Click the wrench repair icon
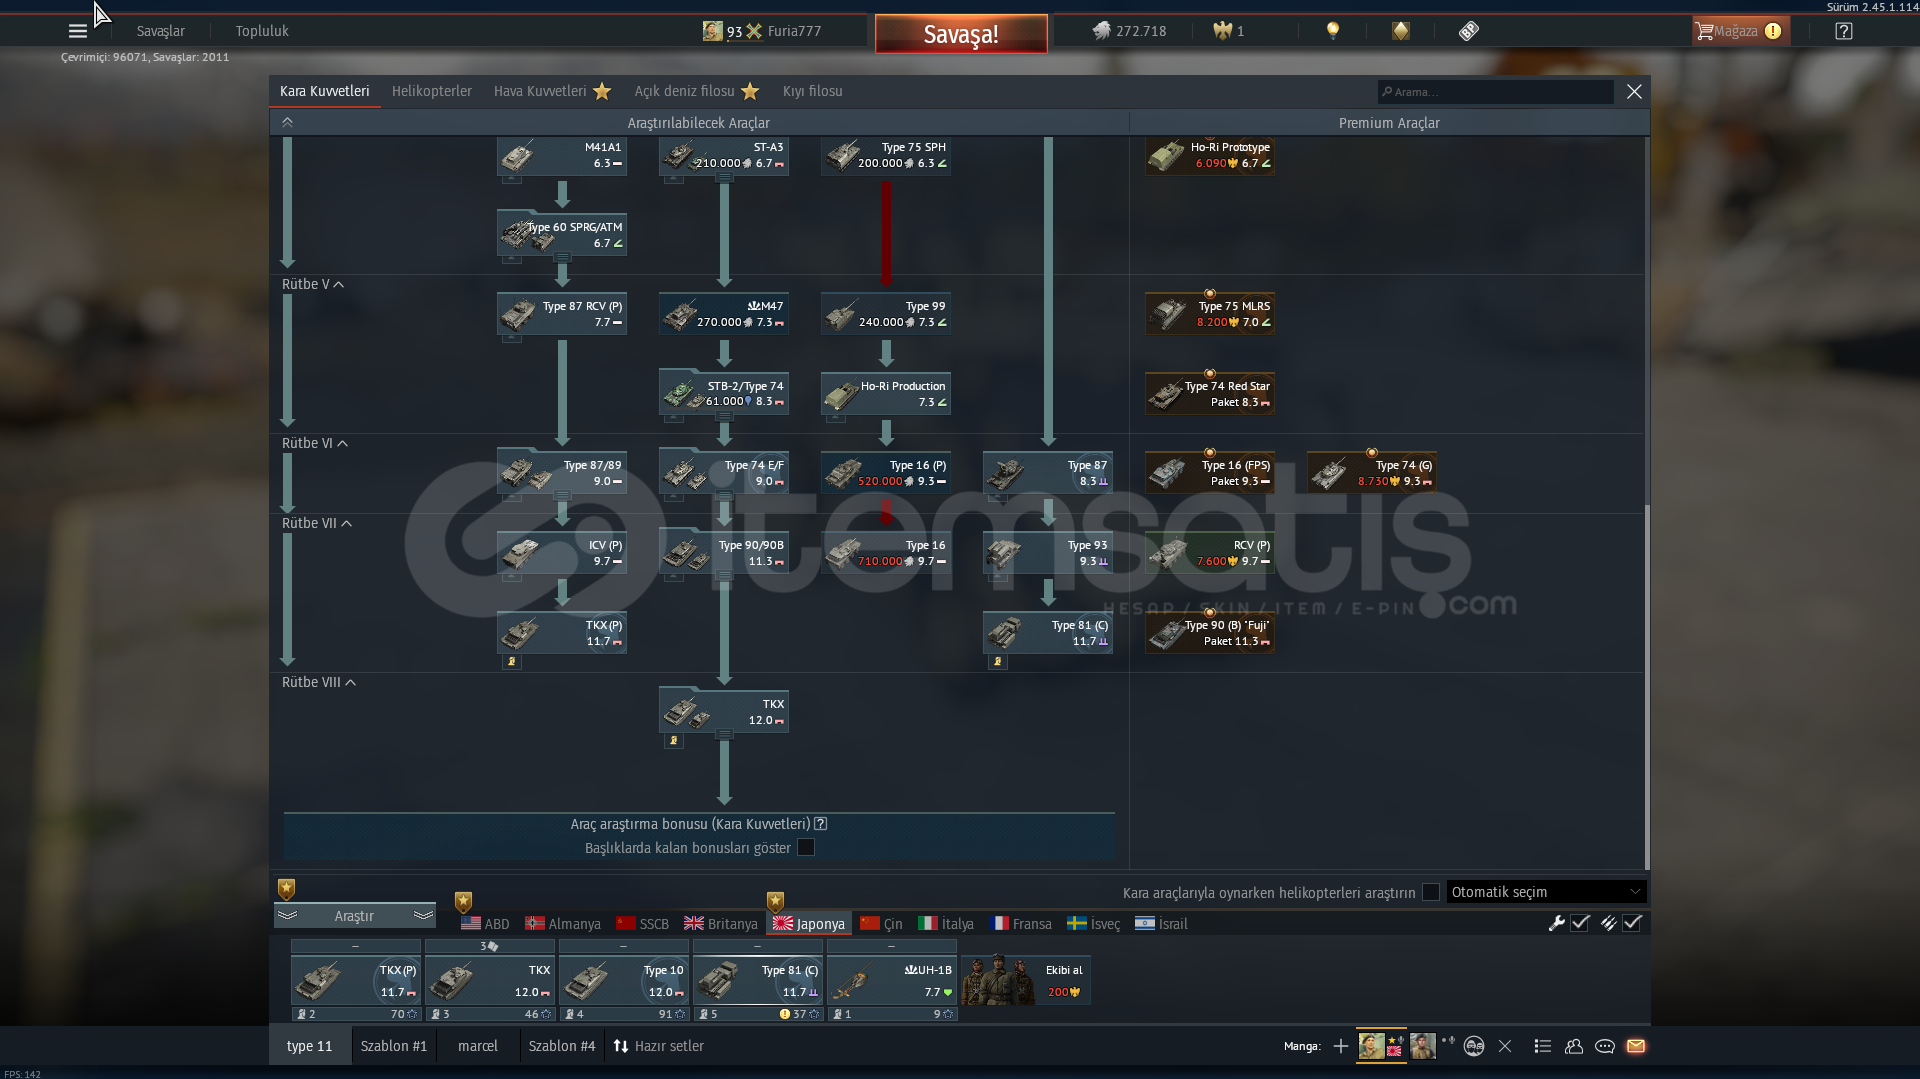This screenshot has width=1920, height=1079. click(1556, 924)
